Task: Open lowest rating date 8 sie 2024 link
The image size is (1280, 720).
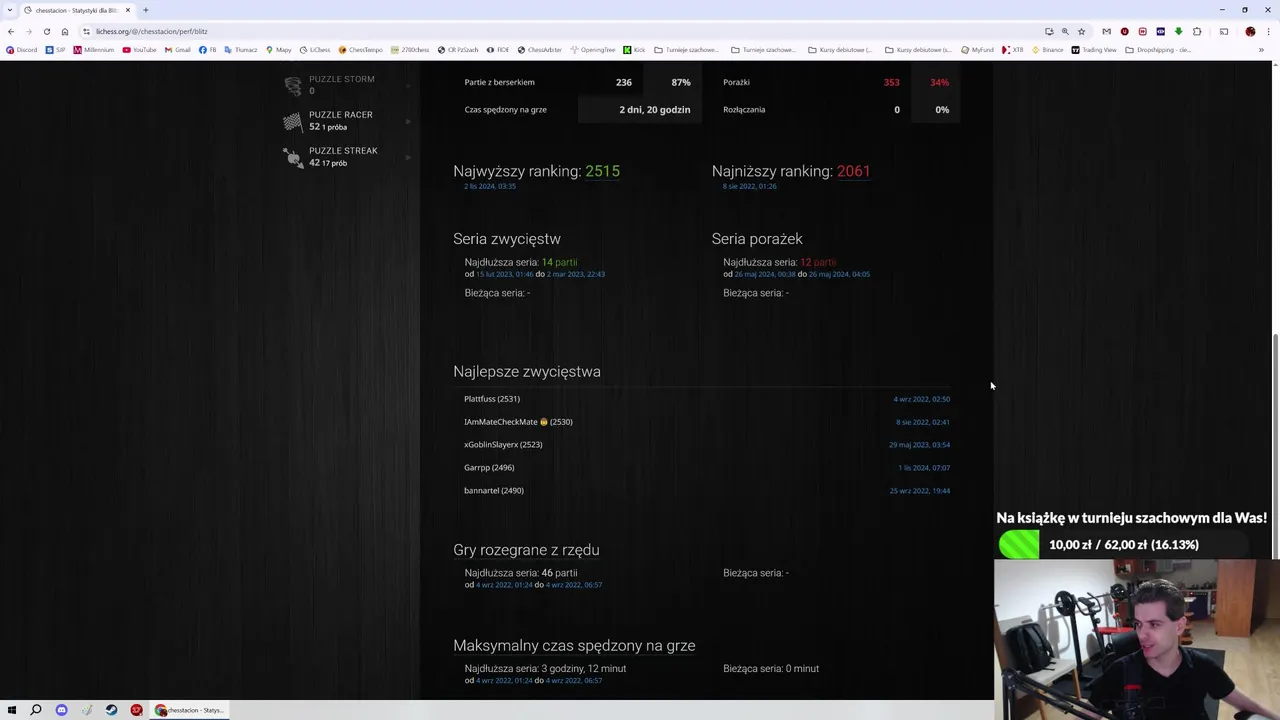Action: (x=749, y=186)
